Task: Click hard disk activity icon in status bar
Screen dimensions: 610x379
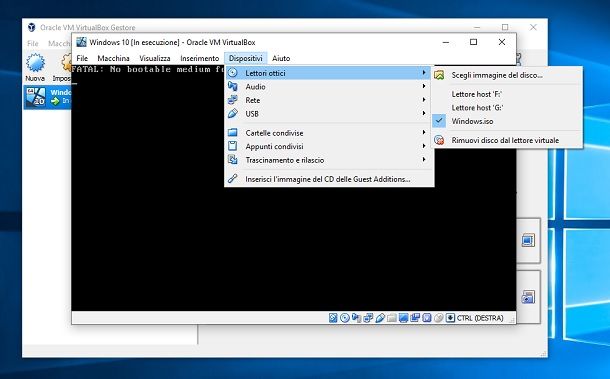Action: click(333, 318)
